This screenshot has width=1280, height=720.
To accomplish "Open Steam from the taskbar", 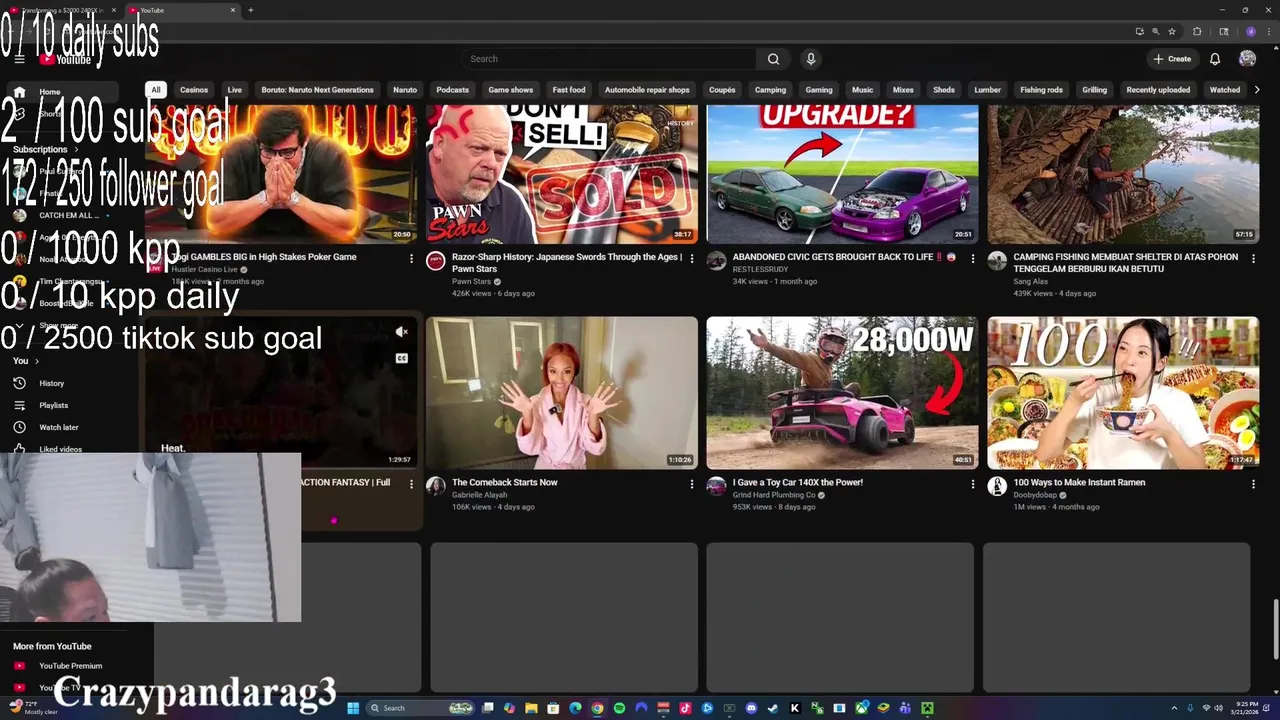I will 773,708.
